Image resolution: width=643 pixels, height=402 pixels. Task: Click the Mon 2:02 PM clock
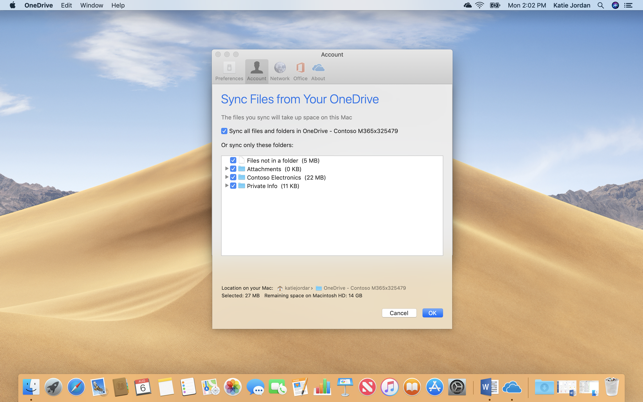[527, 5]
